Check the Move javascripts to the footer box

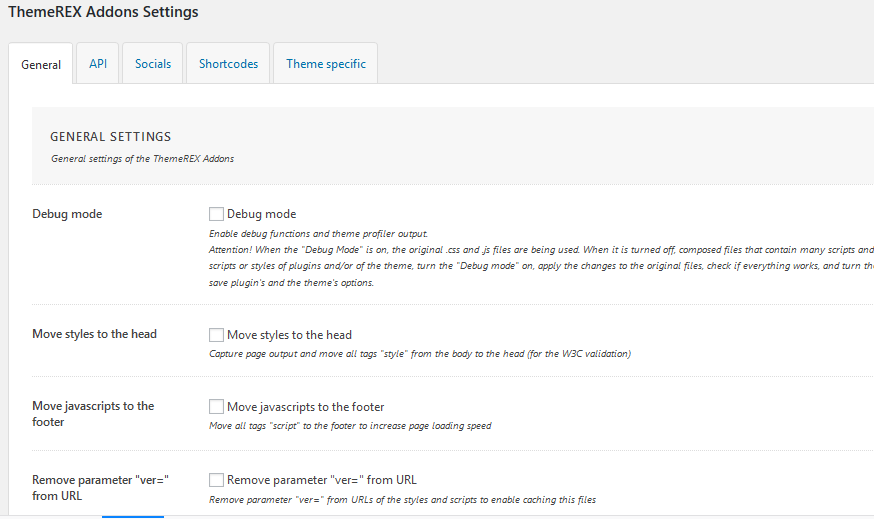click(x=216, y=407)
